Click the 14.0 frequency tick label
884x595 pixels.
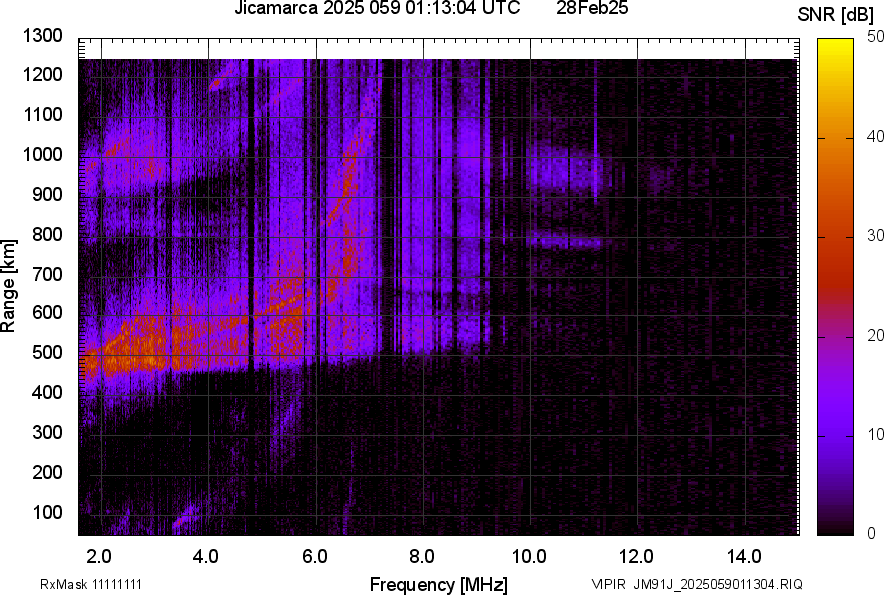click(744, 556)
